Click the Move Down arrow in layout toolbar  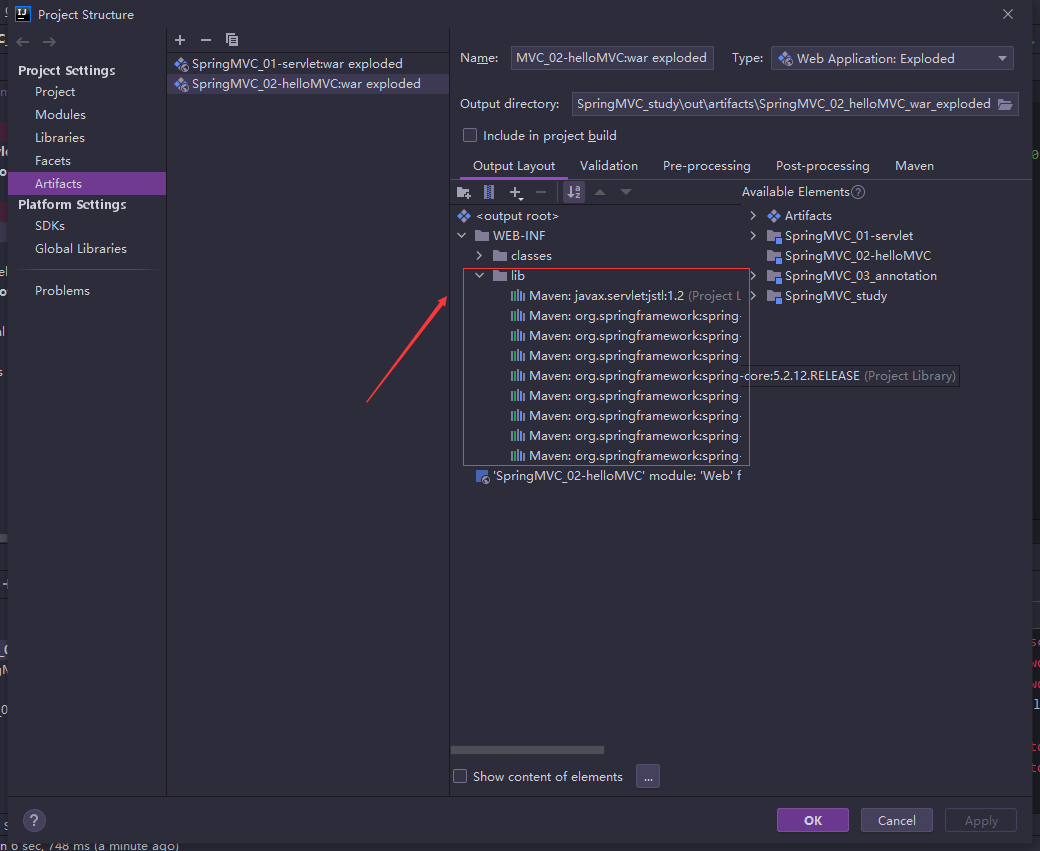[x=625, y=192]
